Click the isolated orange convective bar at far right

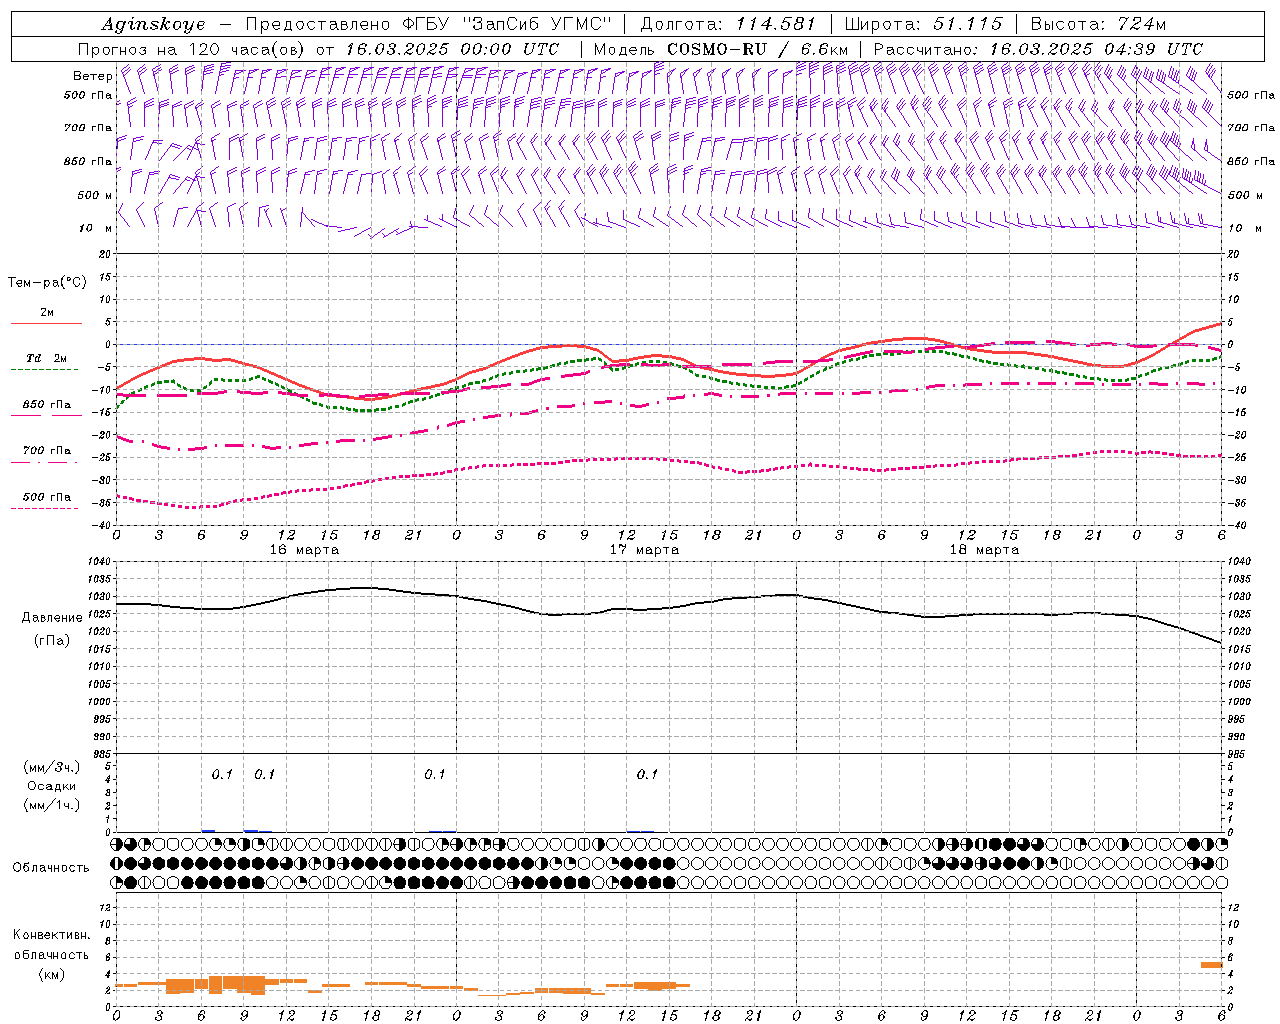point(1211,965)
